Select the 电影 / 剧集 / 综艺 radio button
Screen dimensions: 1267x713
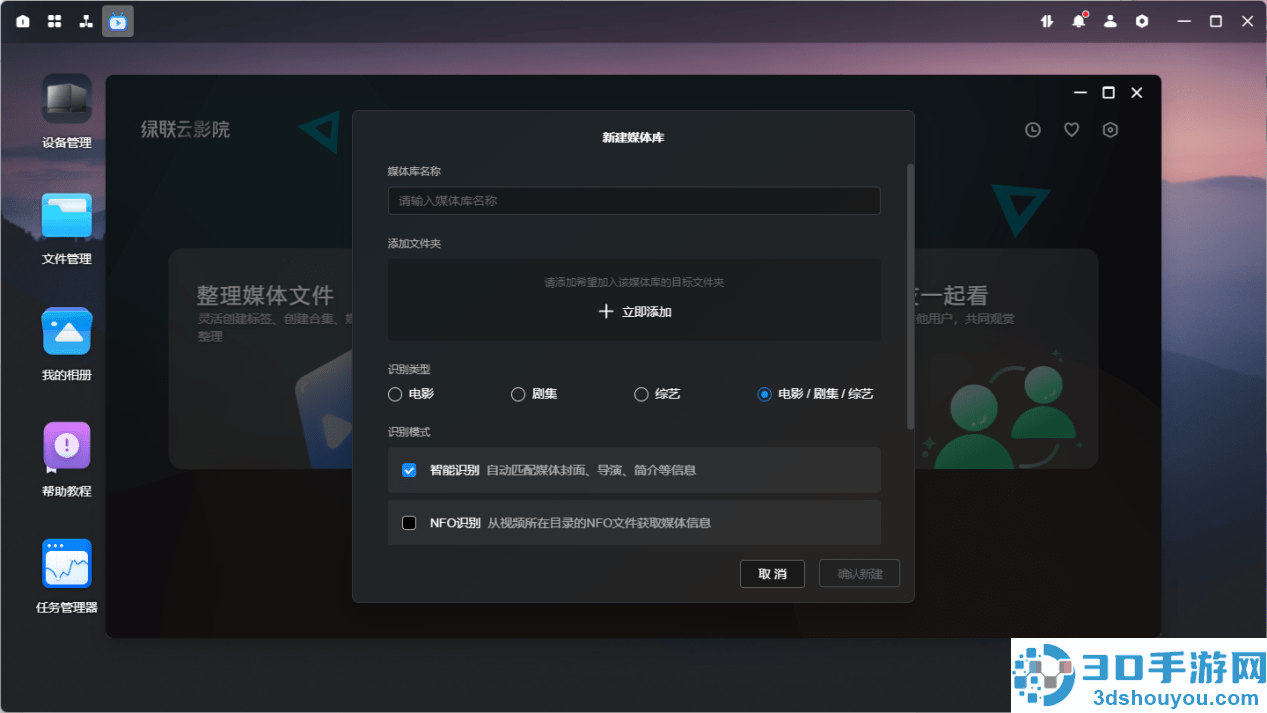764,394
